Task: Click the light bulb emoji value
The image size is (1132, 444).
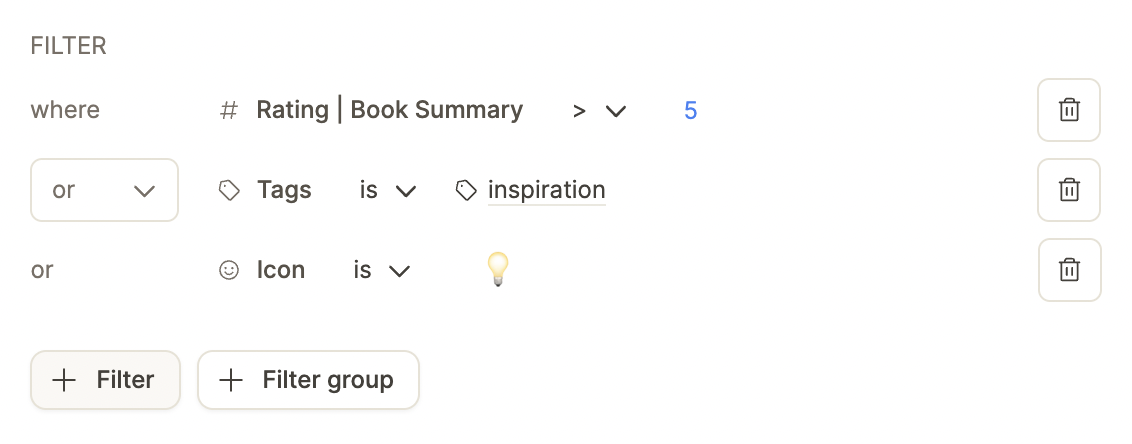Action: [x=498, y=269]
